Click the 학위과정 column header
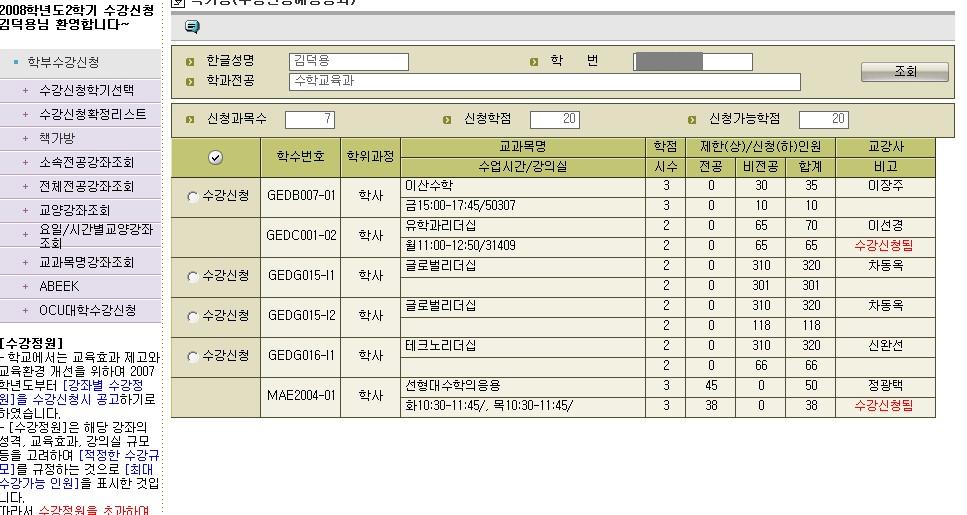967x515 pixels. tap(370, 157)
